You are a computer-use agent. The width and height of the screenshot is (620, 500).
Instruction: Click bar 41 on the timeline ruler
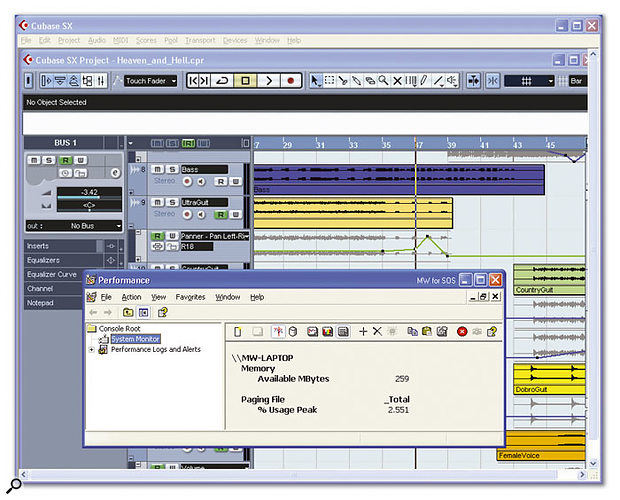point(484,145)
